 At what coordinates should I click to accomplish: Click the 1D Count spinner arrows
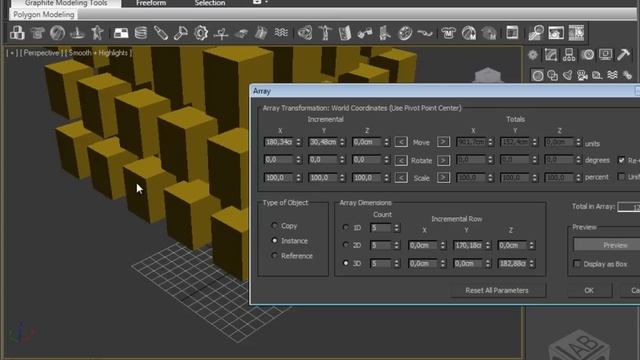(396, 228)
